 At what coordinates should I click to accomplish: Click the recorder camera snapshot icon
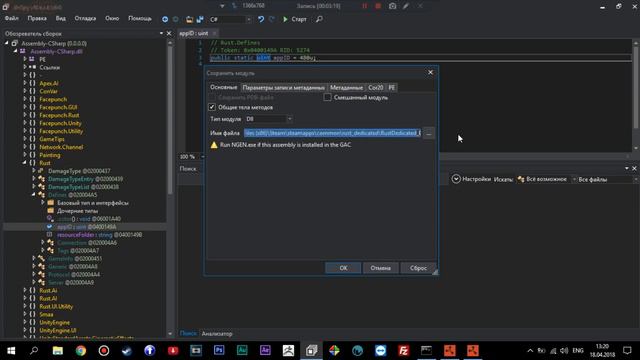pyautogui.click(x=392, y=6)
